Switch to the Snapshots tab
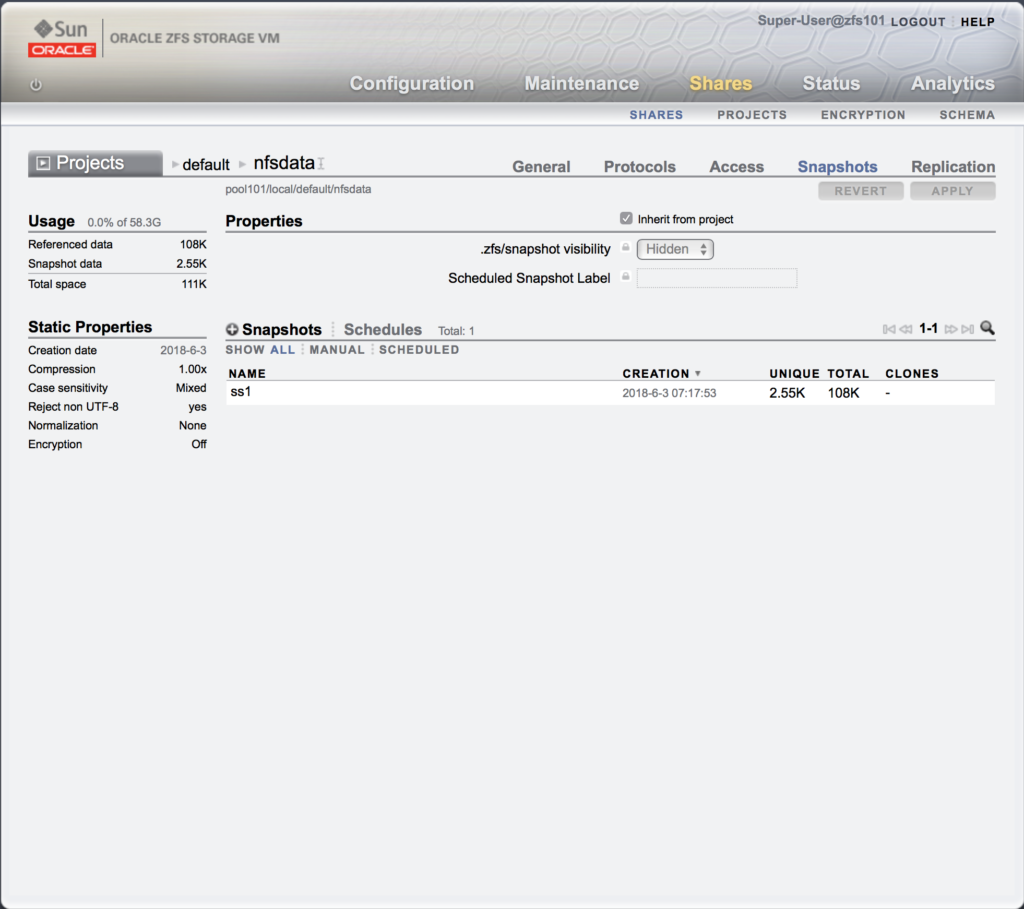Viewport: 1024px width, 909px height. coord(837,167)
